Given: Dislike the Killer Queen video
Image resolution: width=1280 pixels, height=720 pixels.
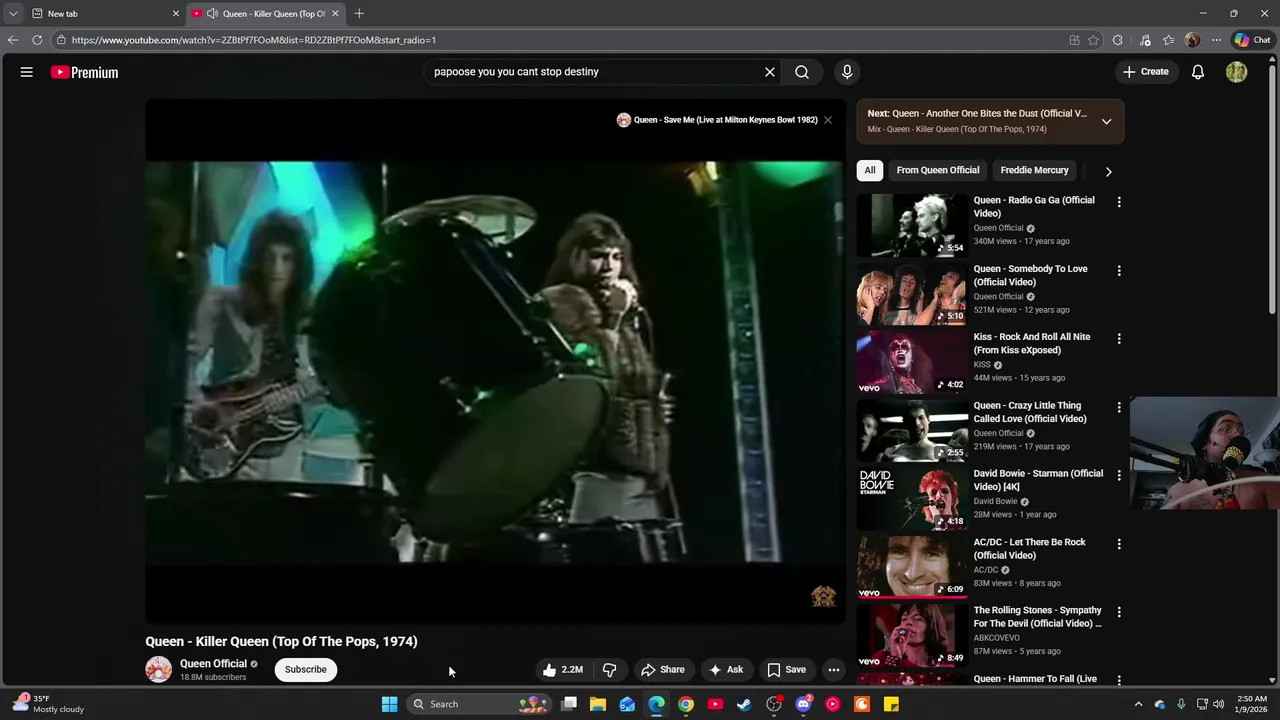Looking at the screenshot, I should click(x=609, y=670).
